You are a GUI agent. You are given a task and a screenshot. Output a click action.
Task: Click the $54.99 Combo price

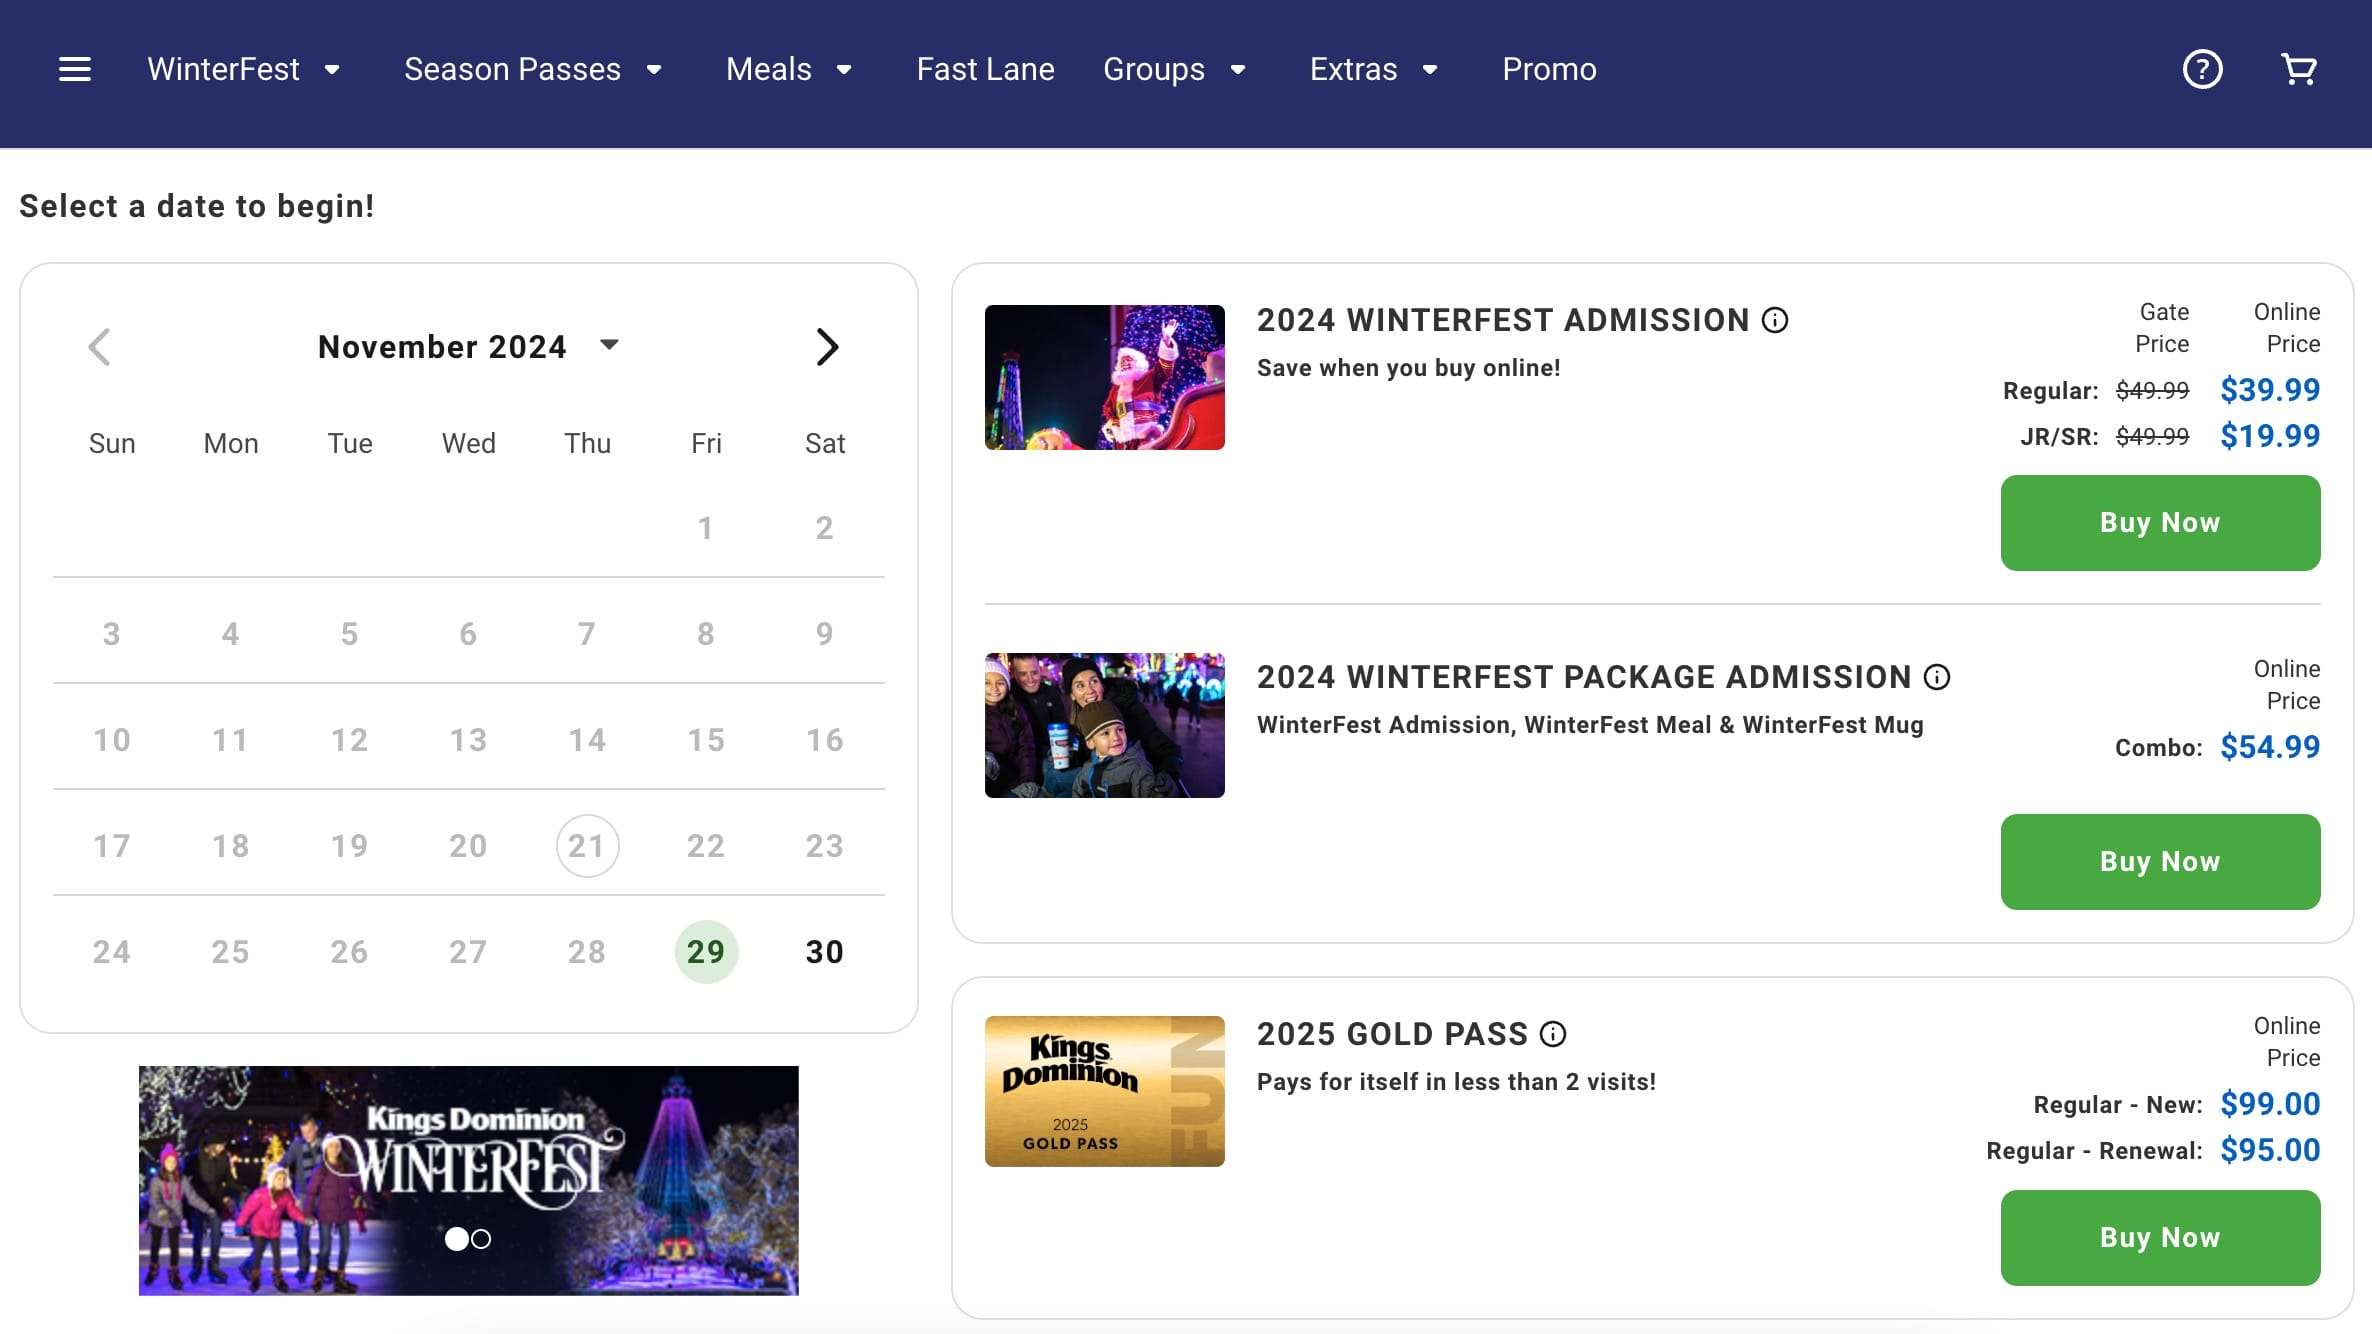click(2270, 747)
